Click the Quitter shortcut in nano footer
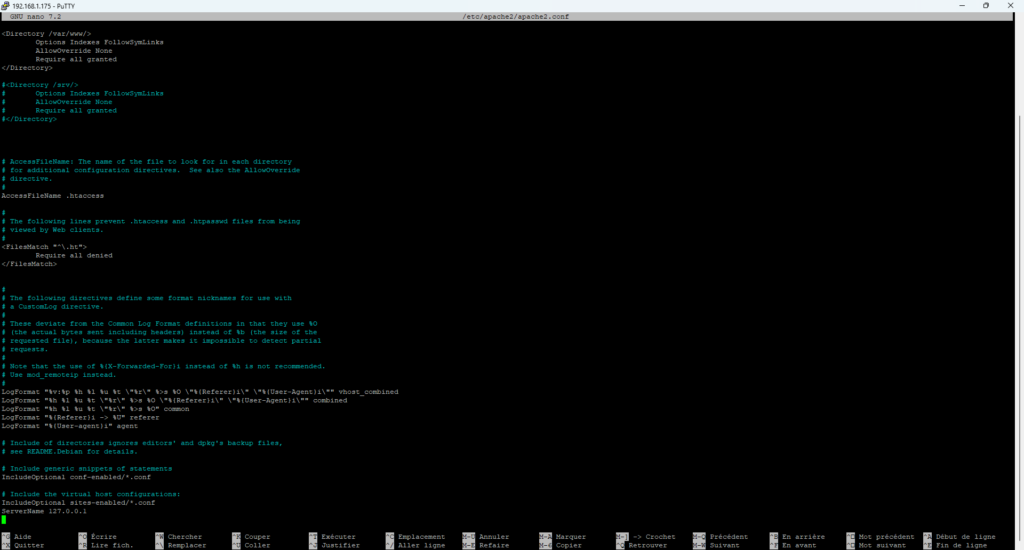The width and height of the screenshot is (1024, 550). 29,545
